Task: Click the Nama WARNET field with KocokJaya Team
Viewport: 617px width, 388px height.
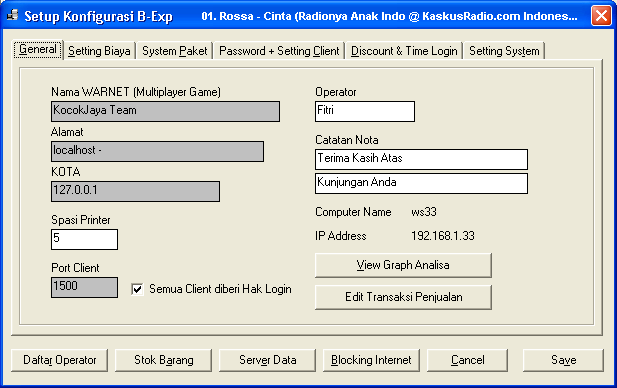Action: [165, 111]
